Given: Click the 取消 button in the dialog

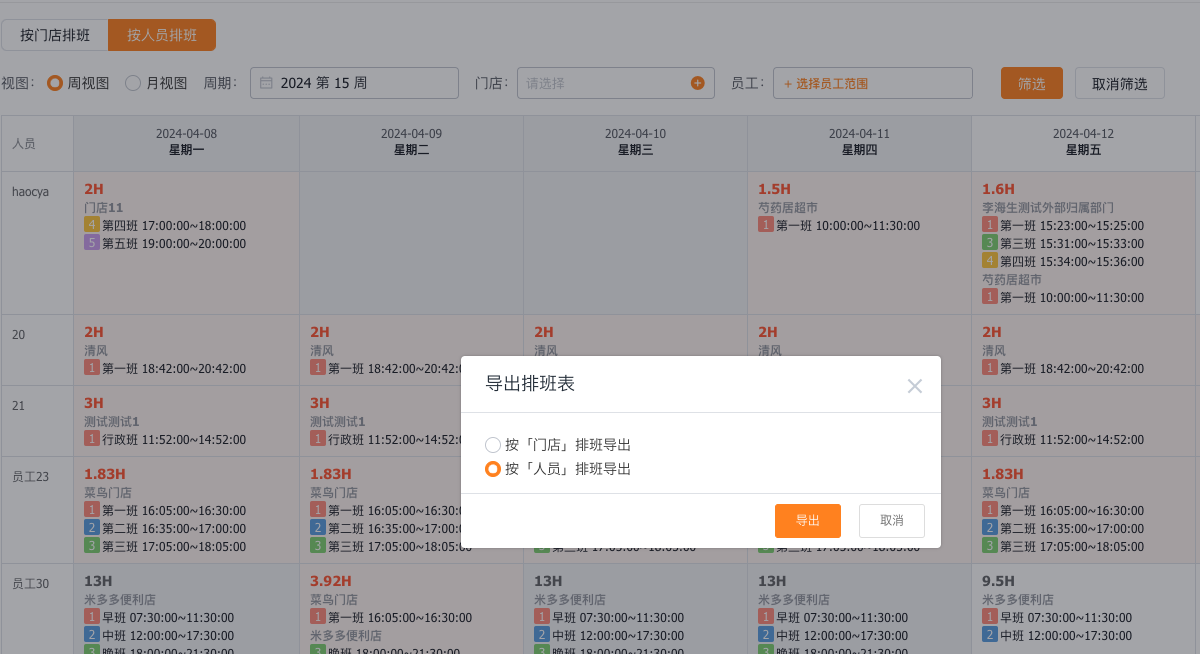Looking at the screenshot, I should click(x=891, y=520).
